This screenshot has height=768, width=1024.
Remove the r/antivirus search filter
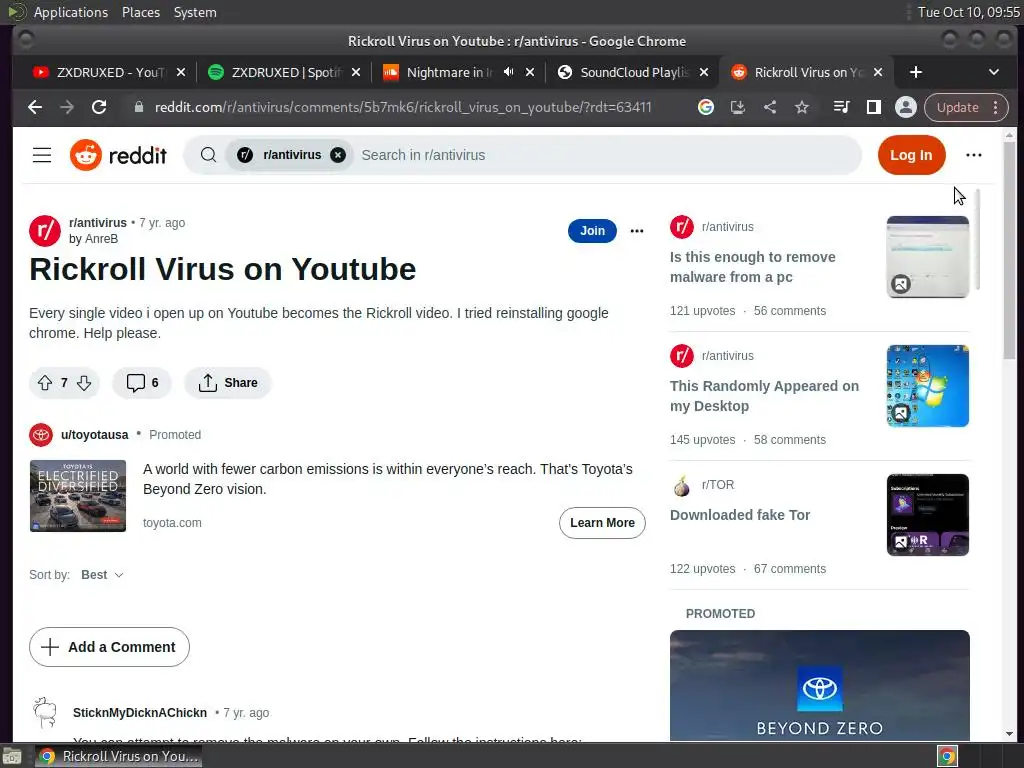[x=338, y=155]
